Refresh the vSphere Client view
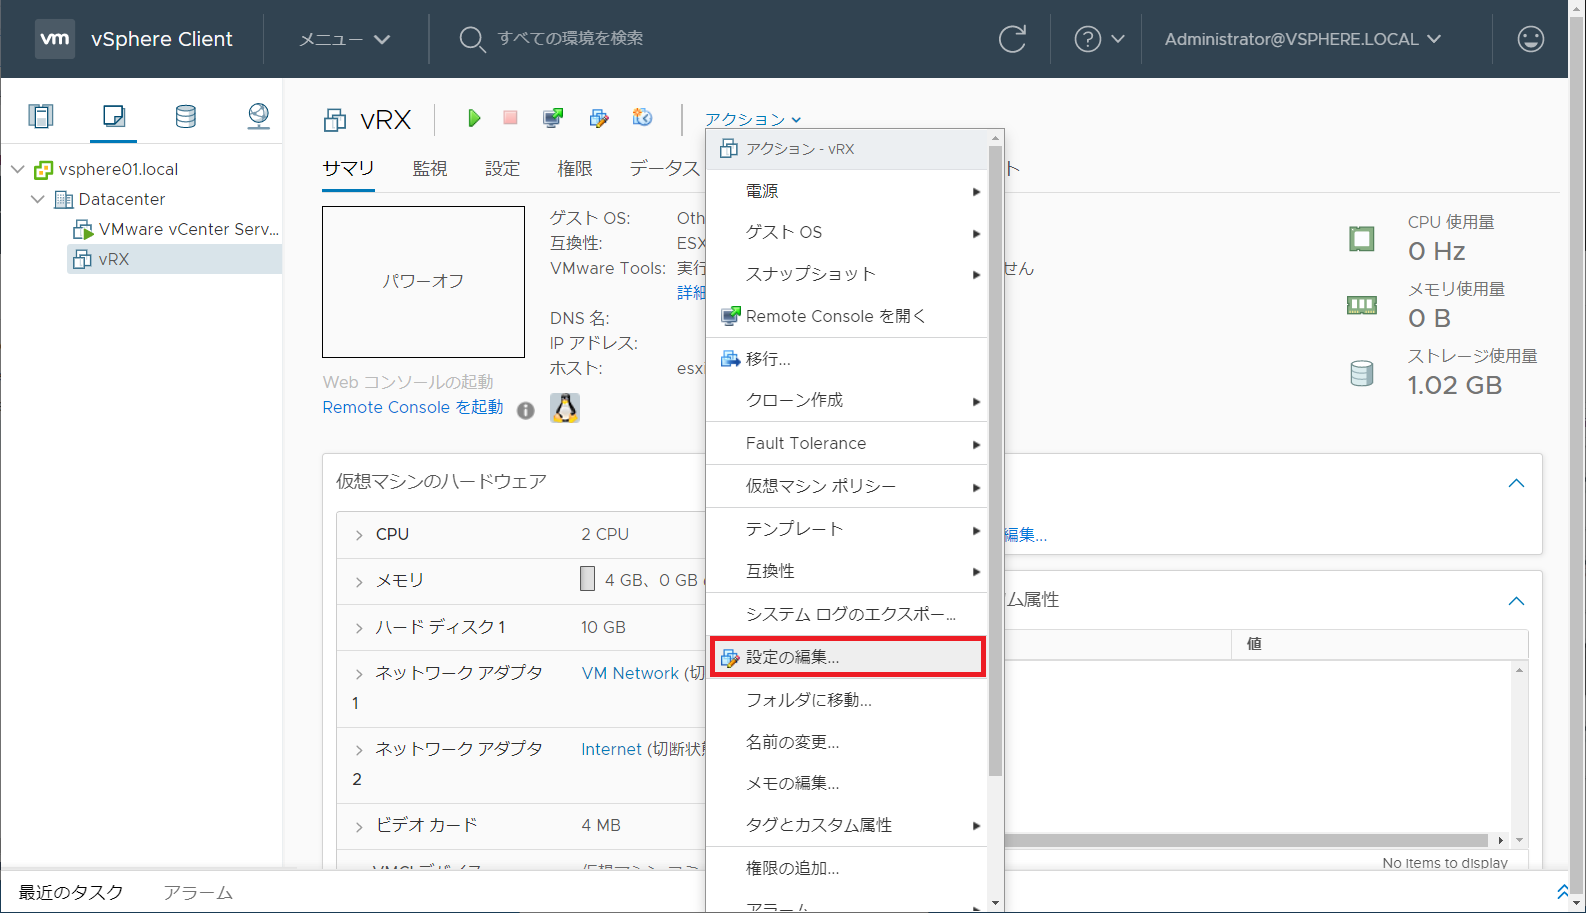 (1012, 39)
